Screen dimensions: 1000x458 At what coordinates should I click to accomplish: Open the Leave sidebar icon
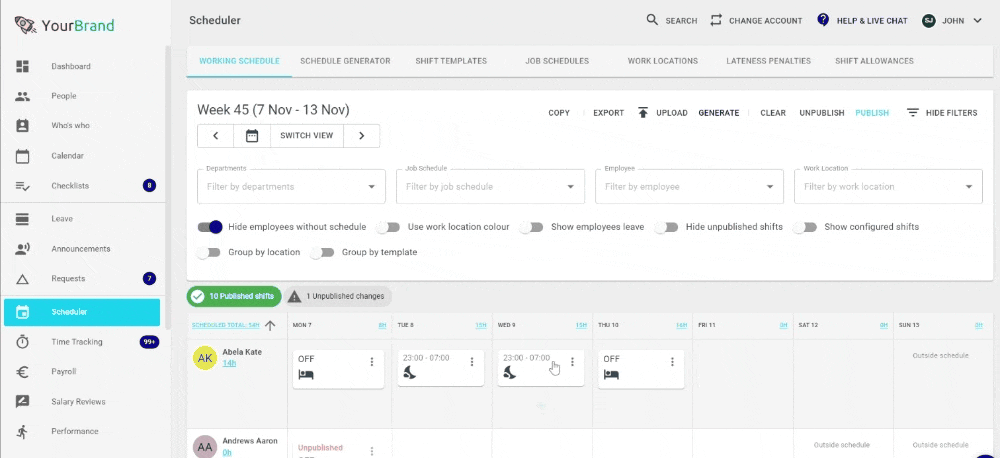(22, 219)
